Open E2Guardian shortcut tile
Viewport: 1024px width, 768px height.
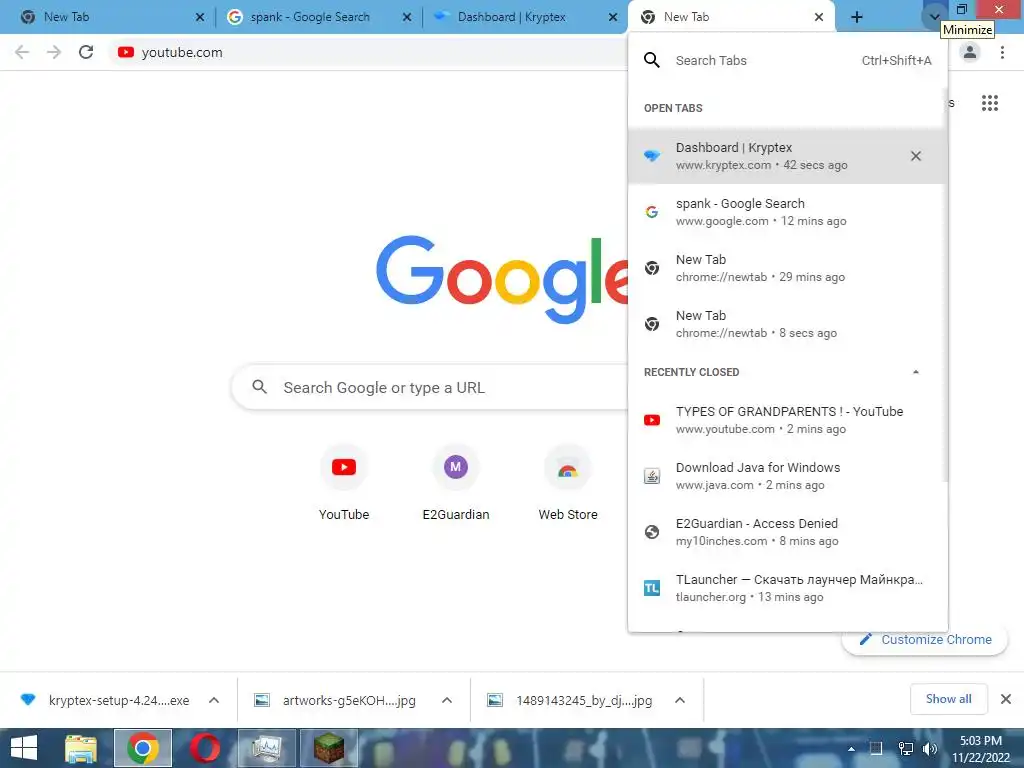[x=456, y=483]
